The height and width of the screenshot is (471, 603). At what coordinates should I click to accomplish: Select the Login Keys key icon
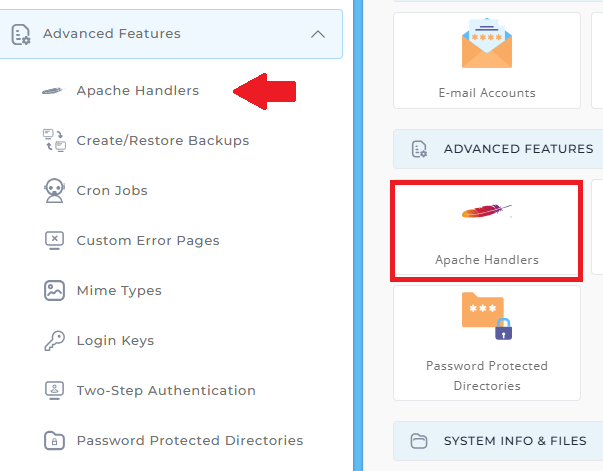click(x=54, y=341)
